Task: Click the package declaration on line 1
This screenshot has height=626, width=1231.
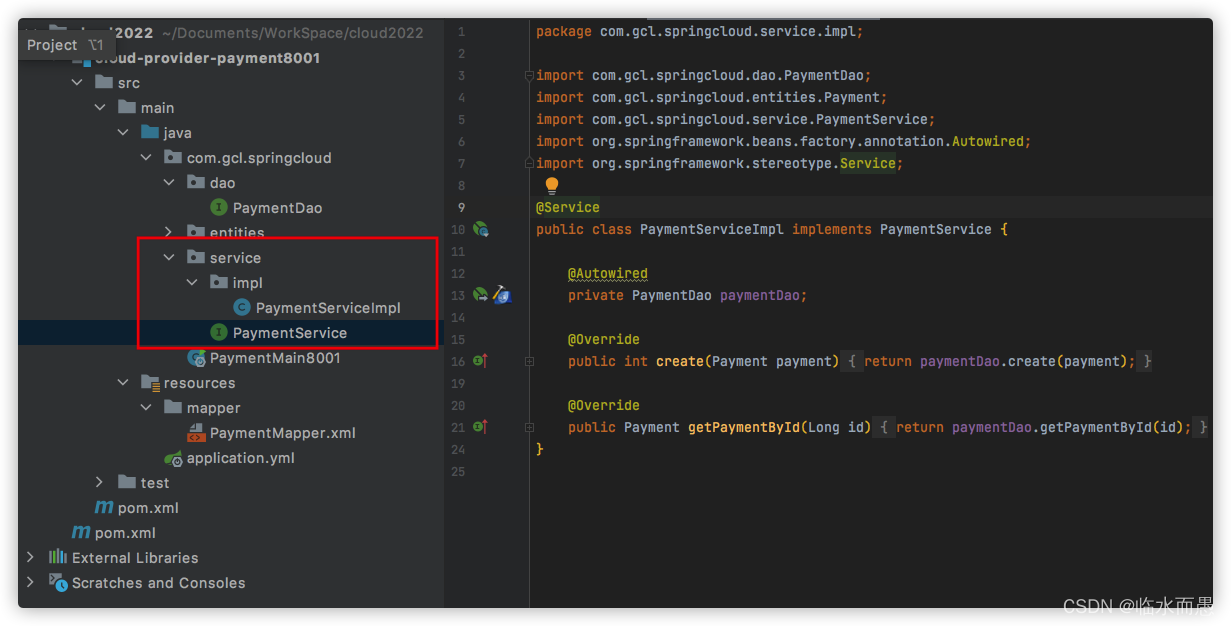Action: [699, 31]
